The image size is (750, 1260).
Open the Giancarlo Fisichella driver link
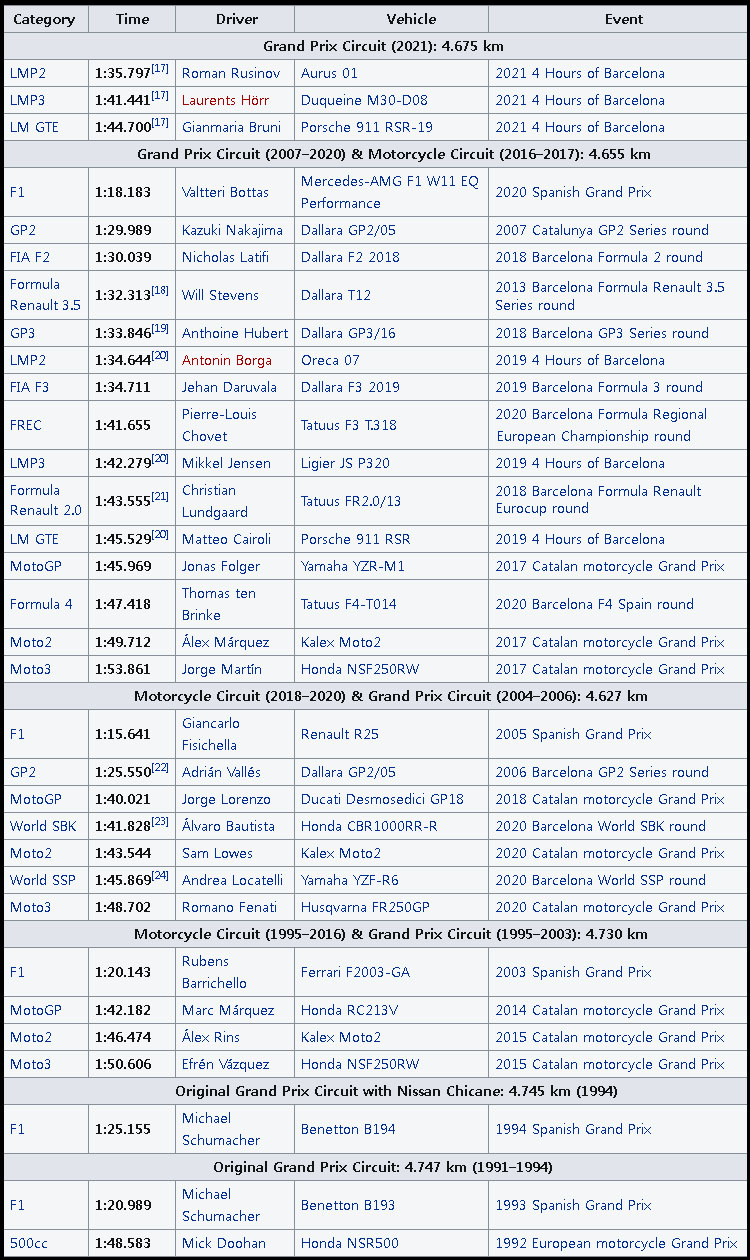212,734
